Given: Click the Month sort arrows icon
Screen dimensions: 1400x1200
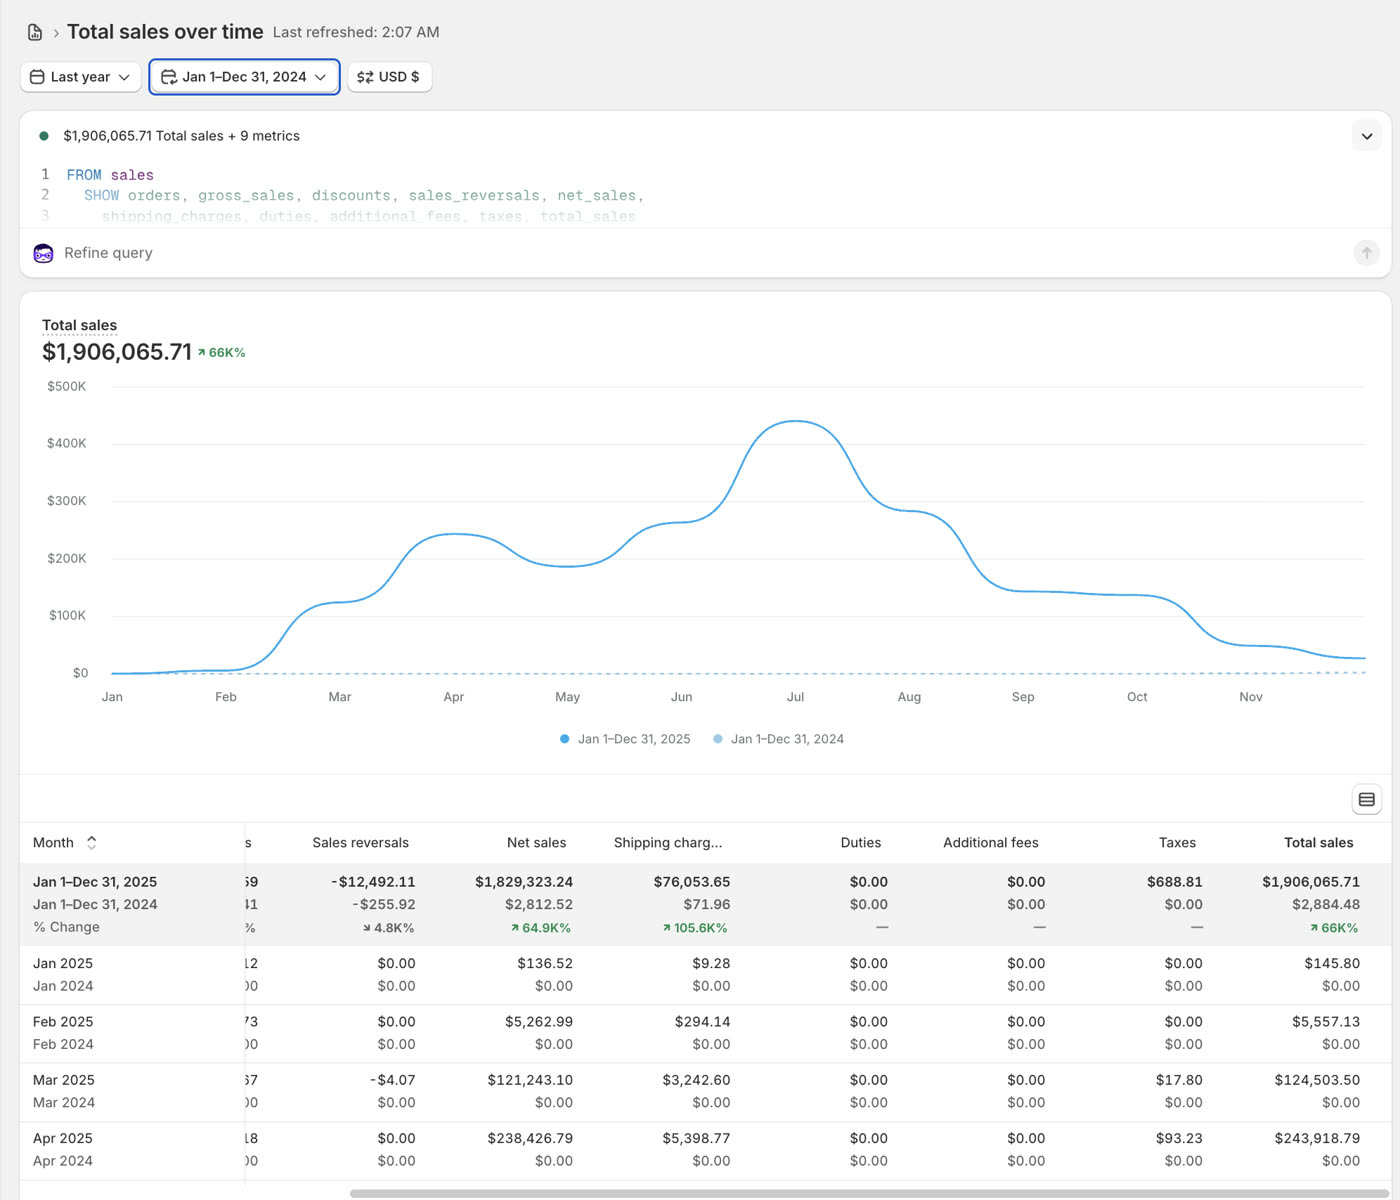Looking at the screenshot, I should [x=92, y=843].
